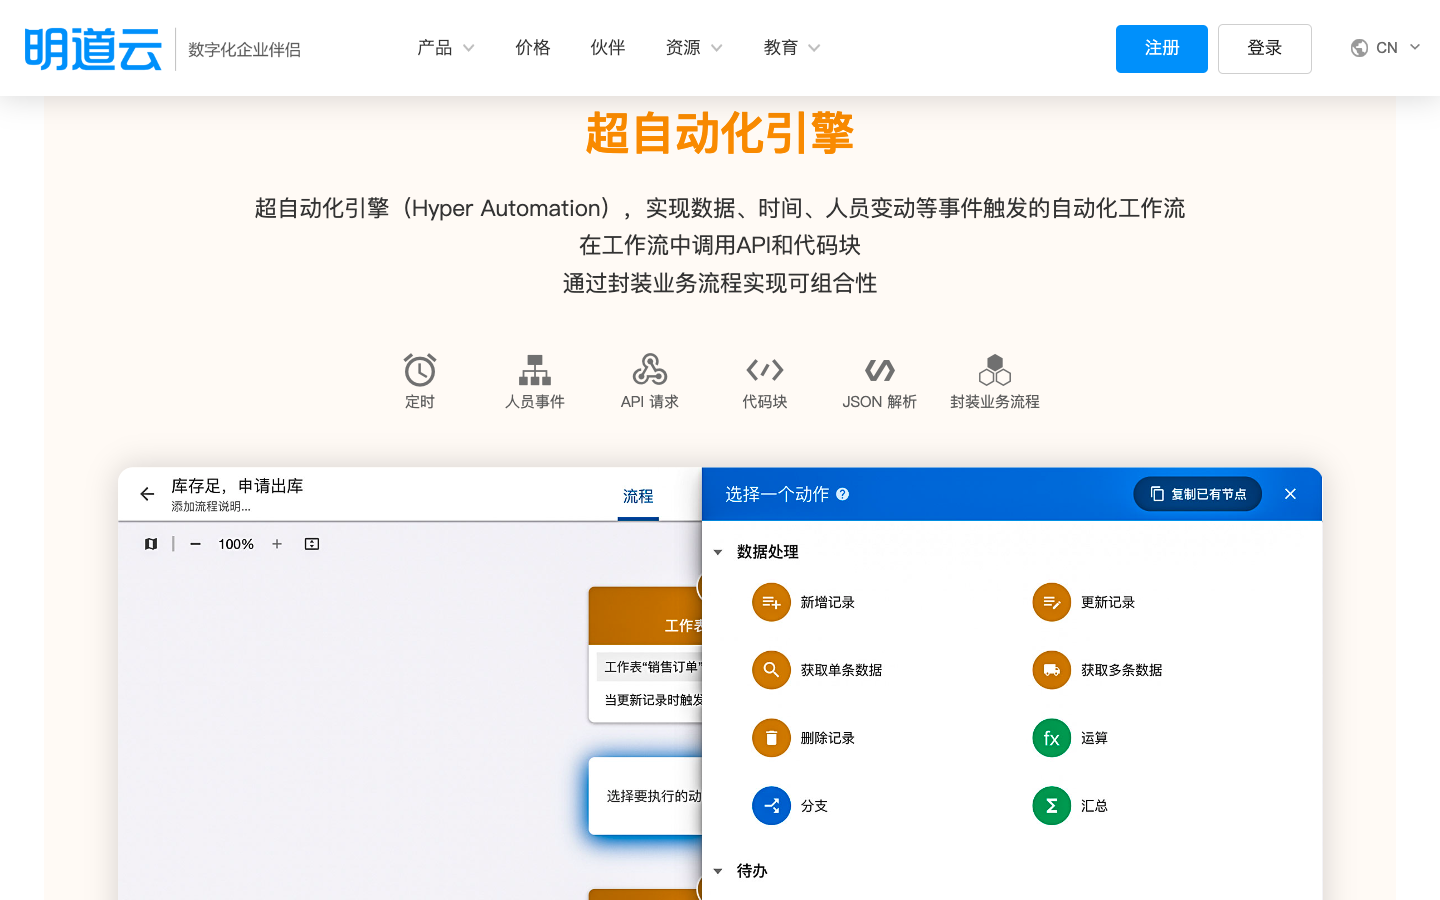1440x900 pixels.
Task: Open the CN language dropdown
Action: tap(1387, 47)
